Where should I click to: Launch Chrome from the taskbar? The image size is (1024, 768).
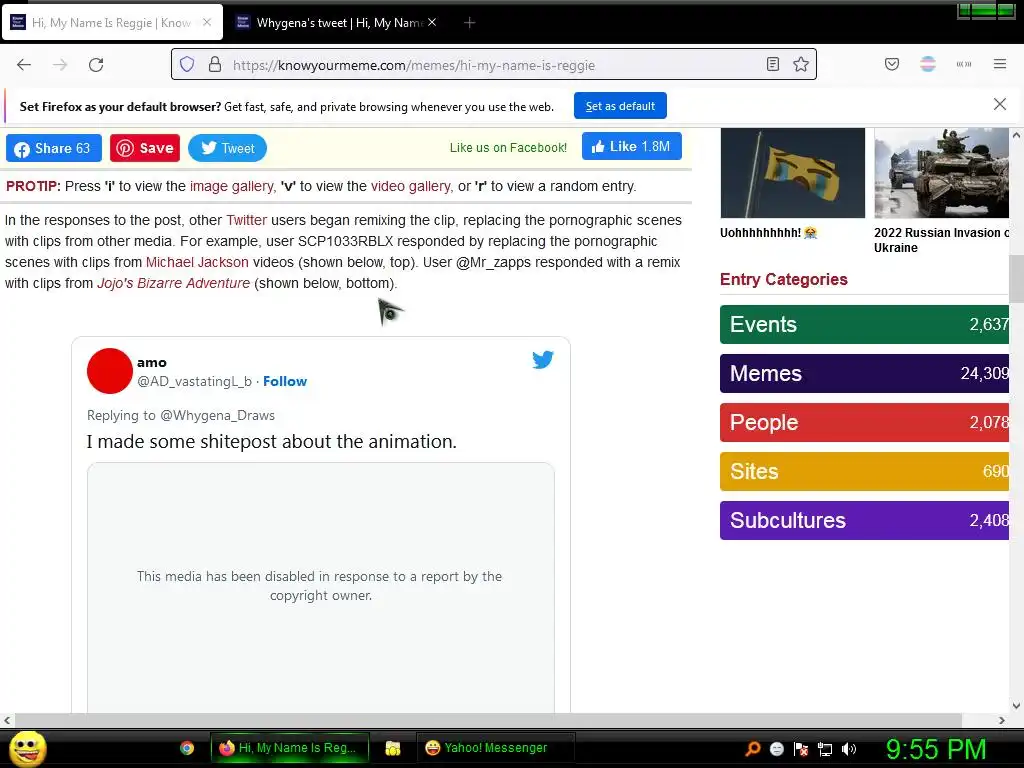coord(187,748)
